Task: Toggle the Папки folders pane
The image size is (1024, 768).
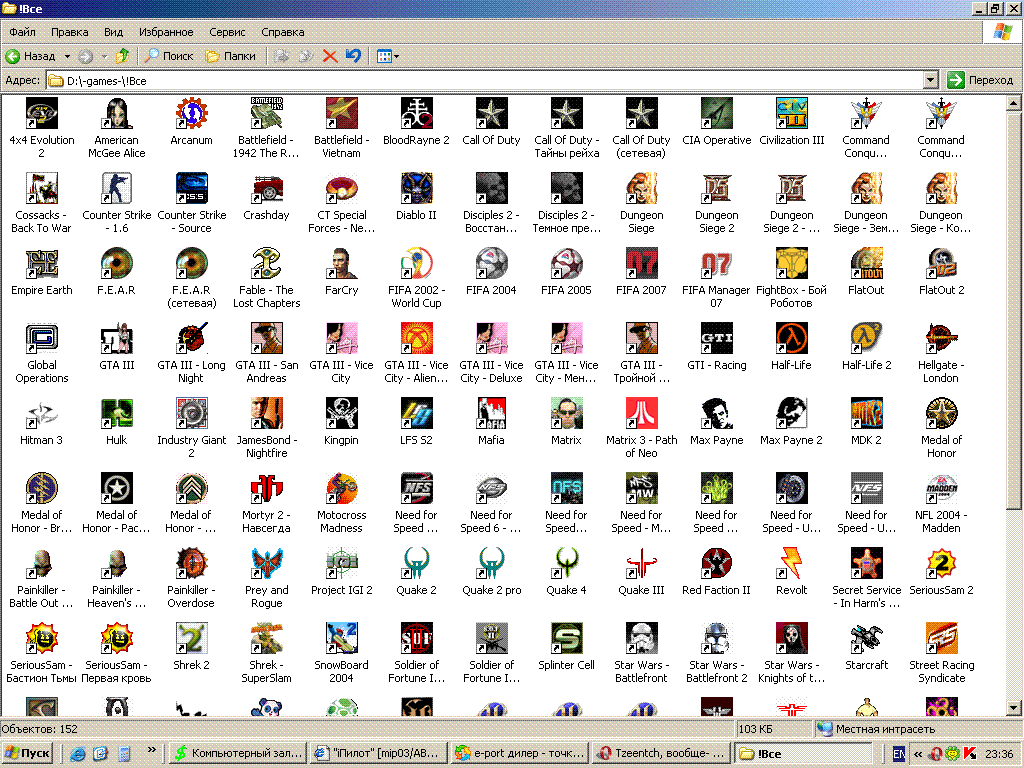Action: tap(230, 56)
